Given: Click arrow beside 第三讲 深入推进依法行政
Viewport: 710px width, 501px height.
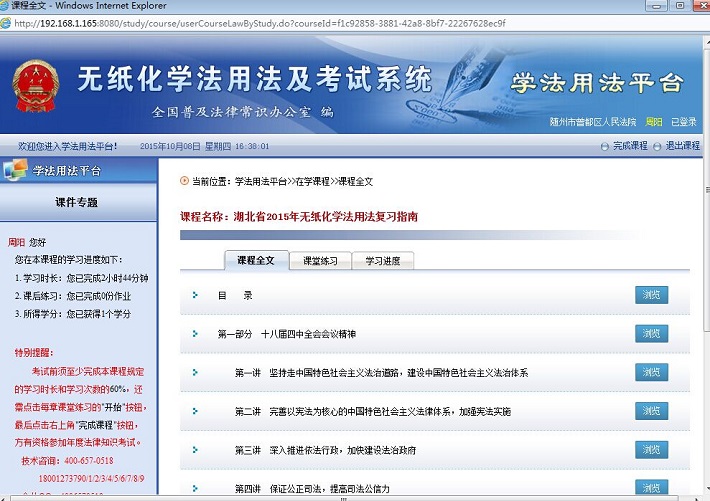Looking at the screenshot, I should coord(196,449).
